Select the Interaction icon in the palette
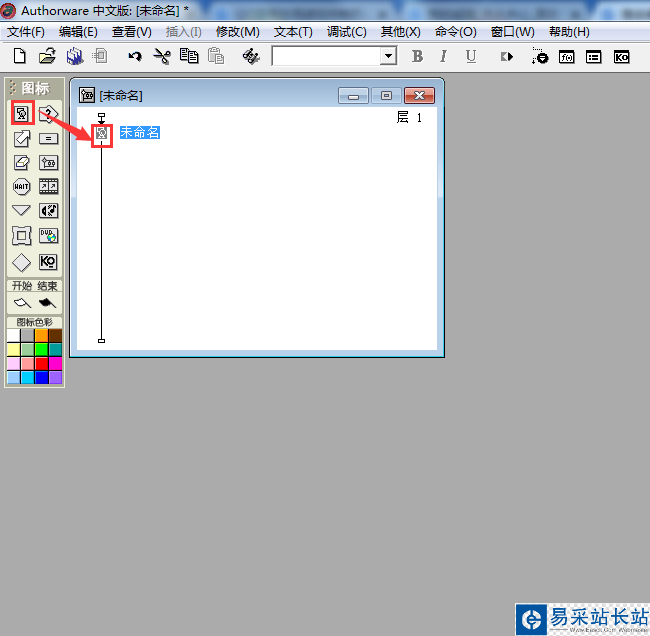The height and width of the screenshot is (636, 650). tap(49, 114)
